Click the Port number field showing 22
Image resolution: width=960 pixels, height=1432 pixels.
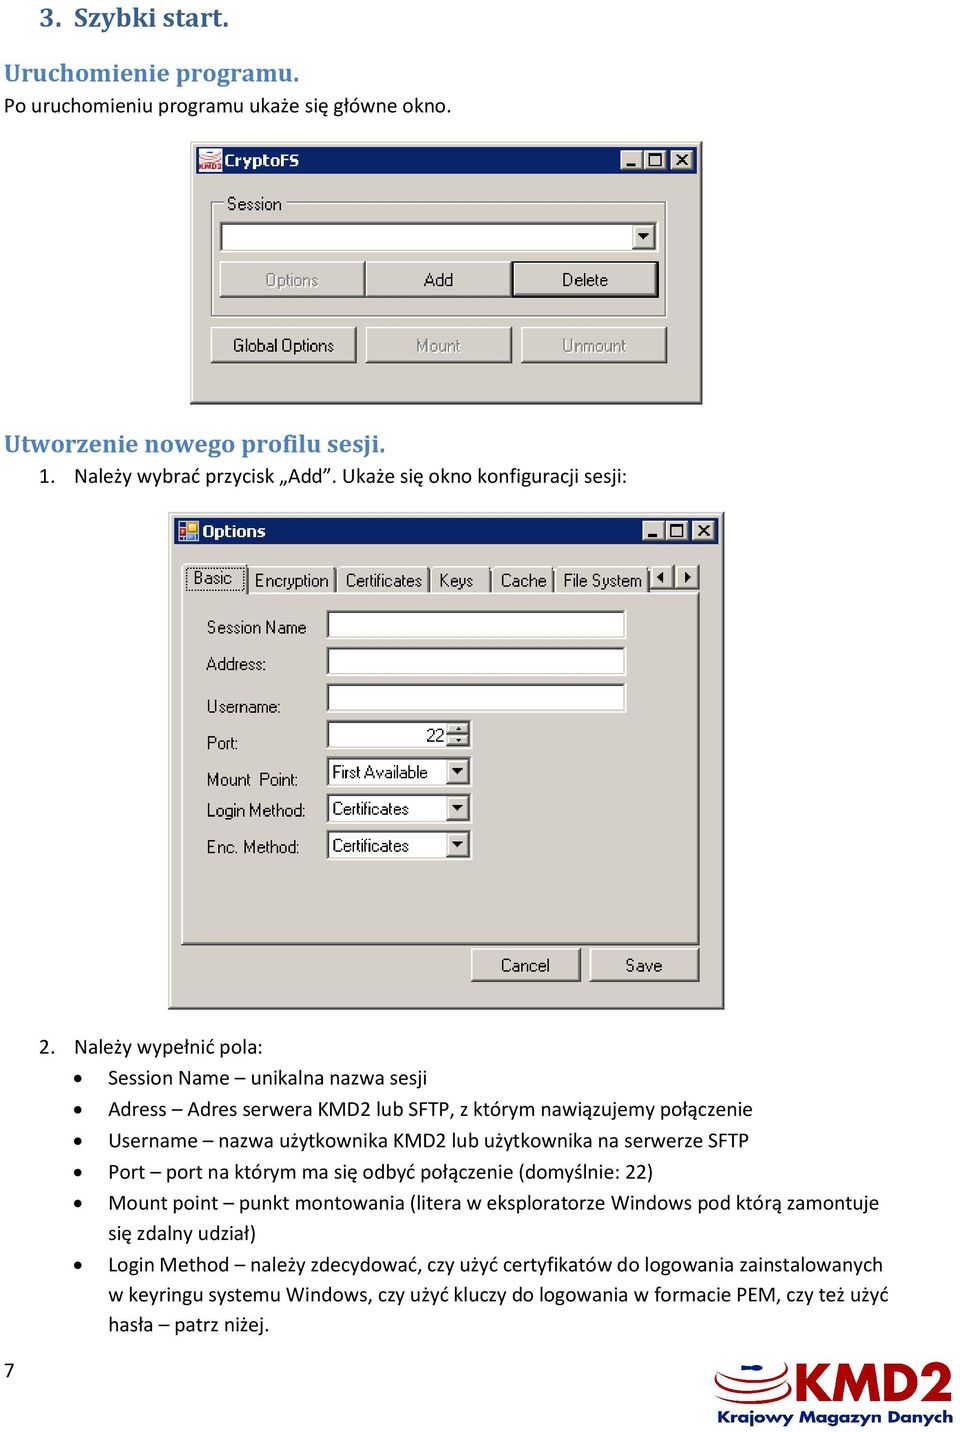pos(388,735)
